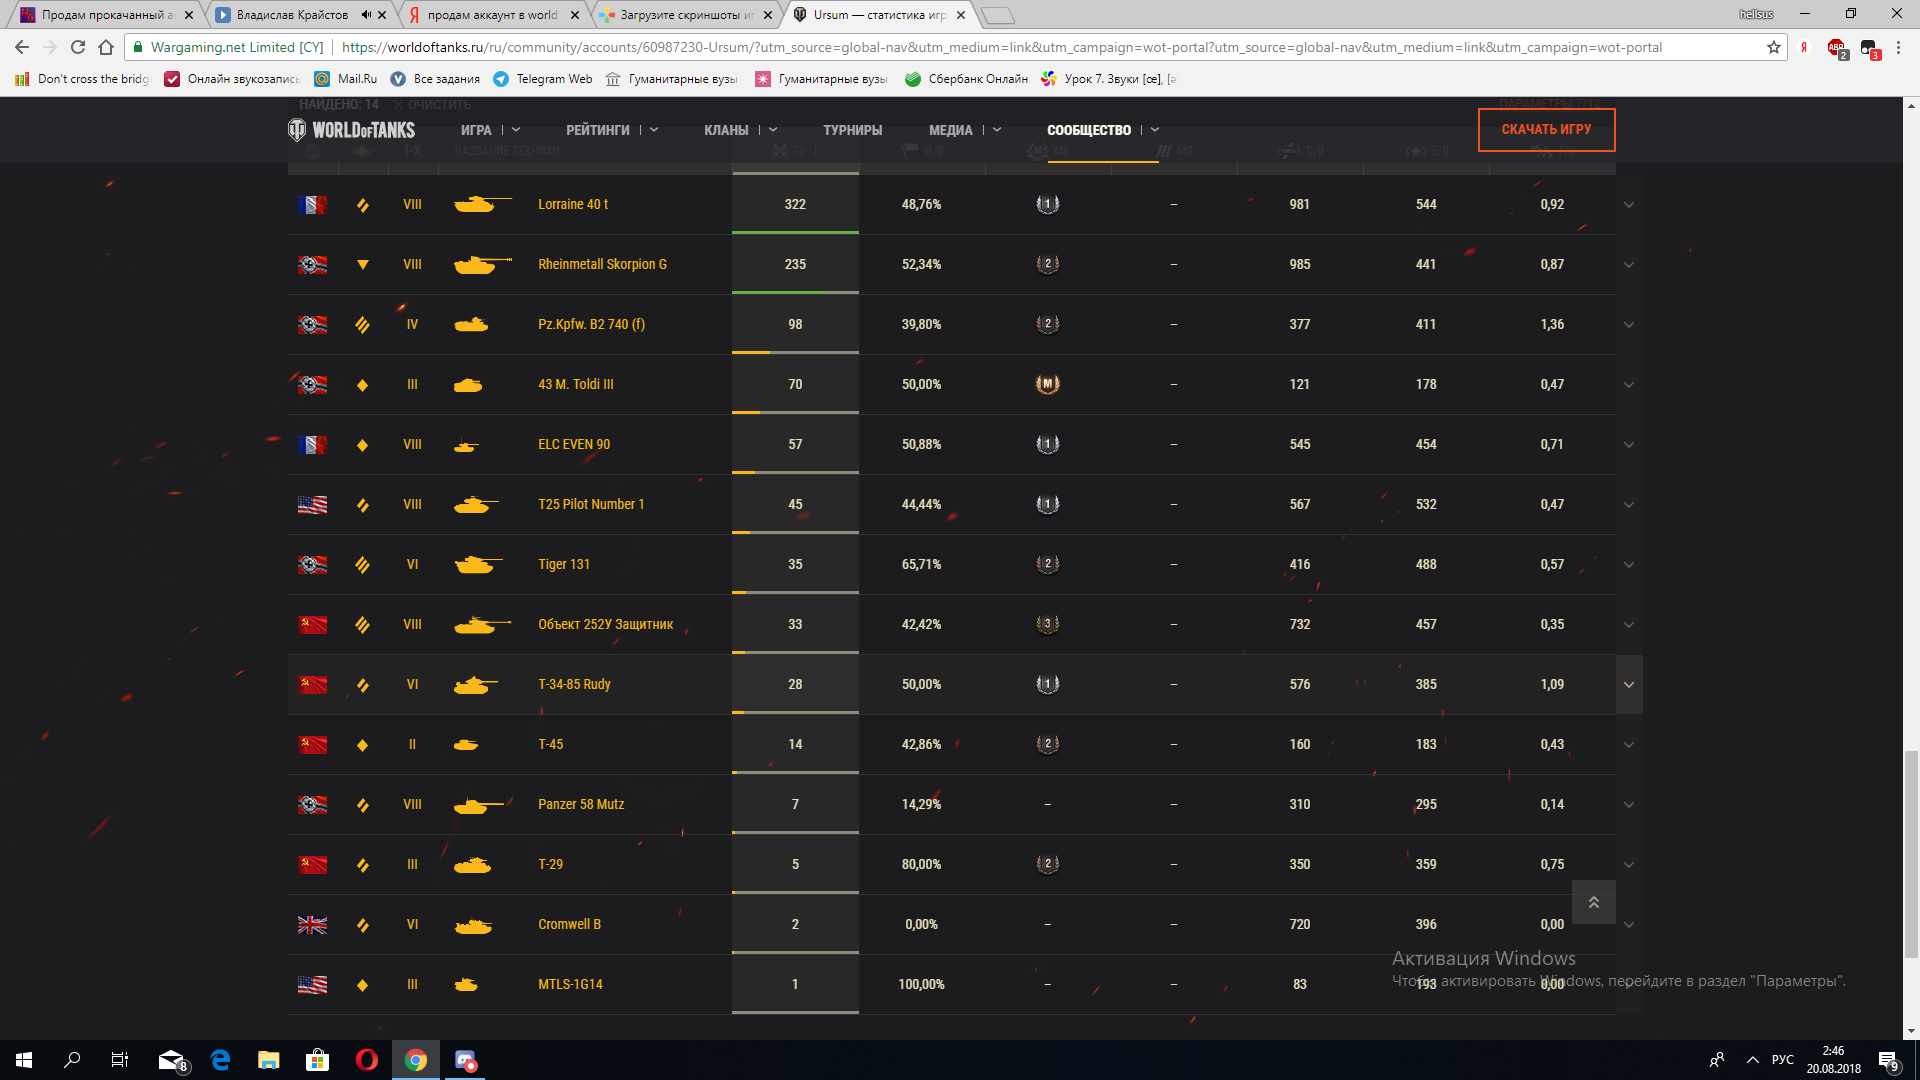Click the tank silhouette for Rheinmetall Skorpion G
Screen dimensions: 1920x1080
tap(482, 264)
